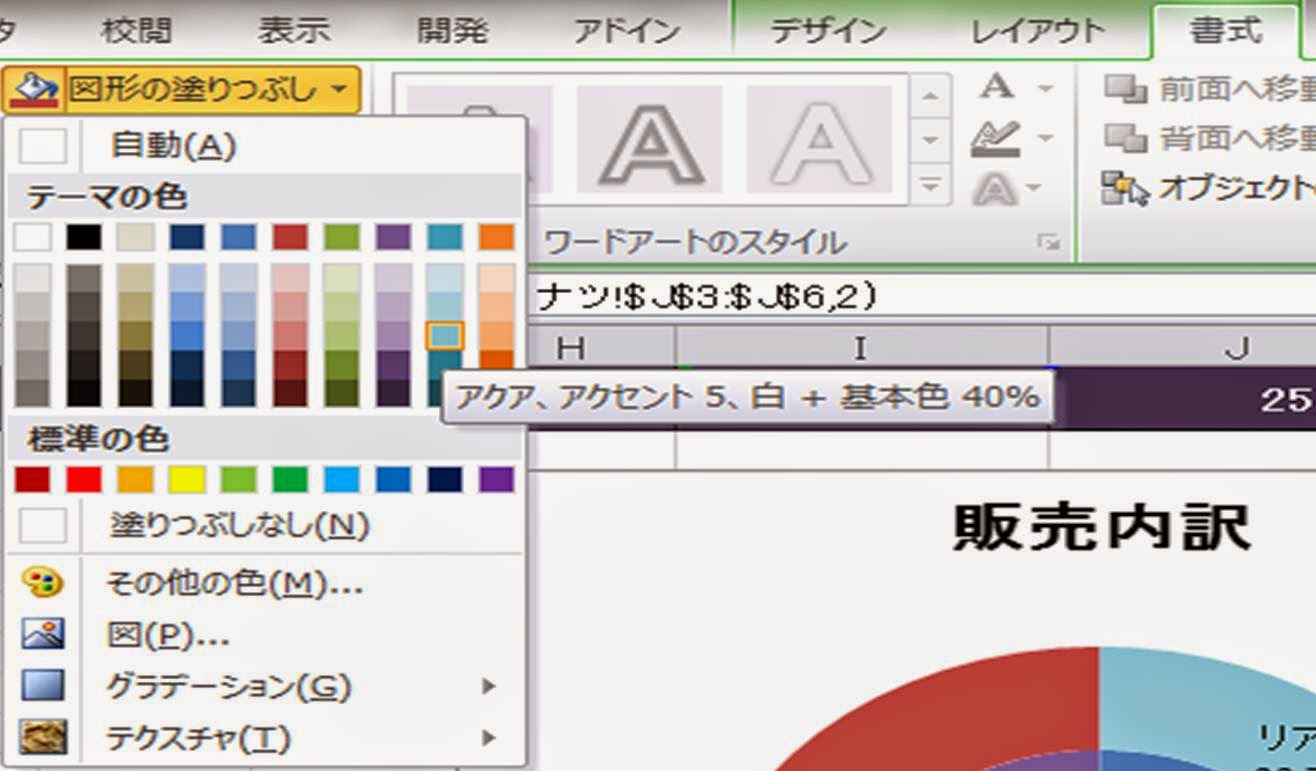Apply the middle outlined WordArt style
The image size is (1316, 771).
coord(650,138)
